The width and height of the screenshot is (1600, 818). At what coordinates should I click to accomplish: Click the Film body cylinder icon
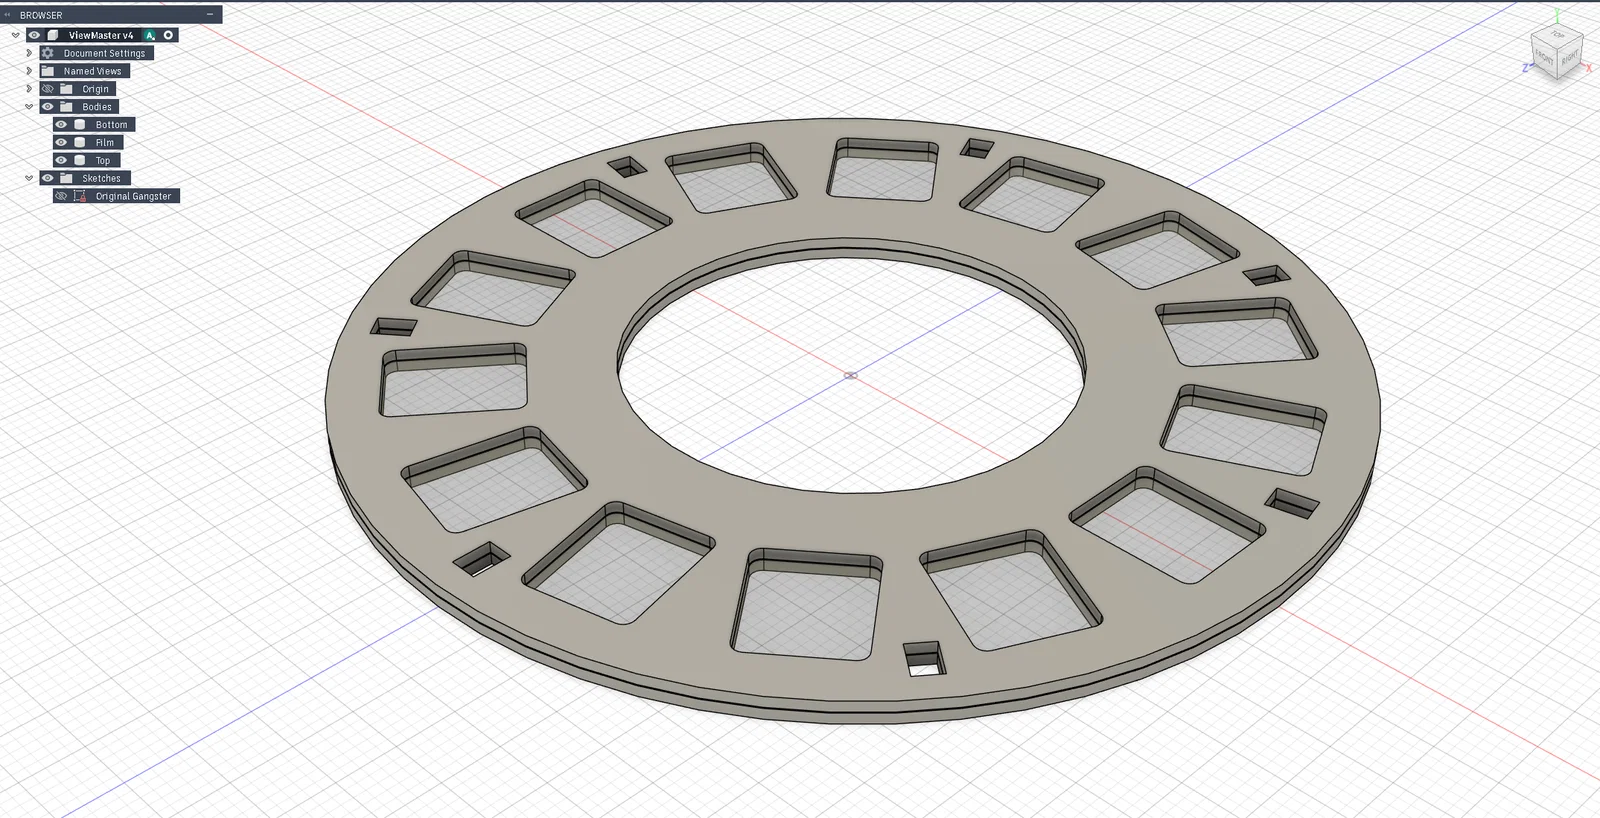tap(80, 143)
